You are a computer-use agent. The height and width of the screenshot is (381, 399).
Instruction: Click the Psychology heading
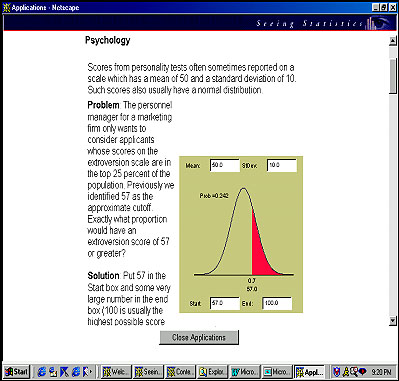coord(107,41)
